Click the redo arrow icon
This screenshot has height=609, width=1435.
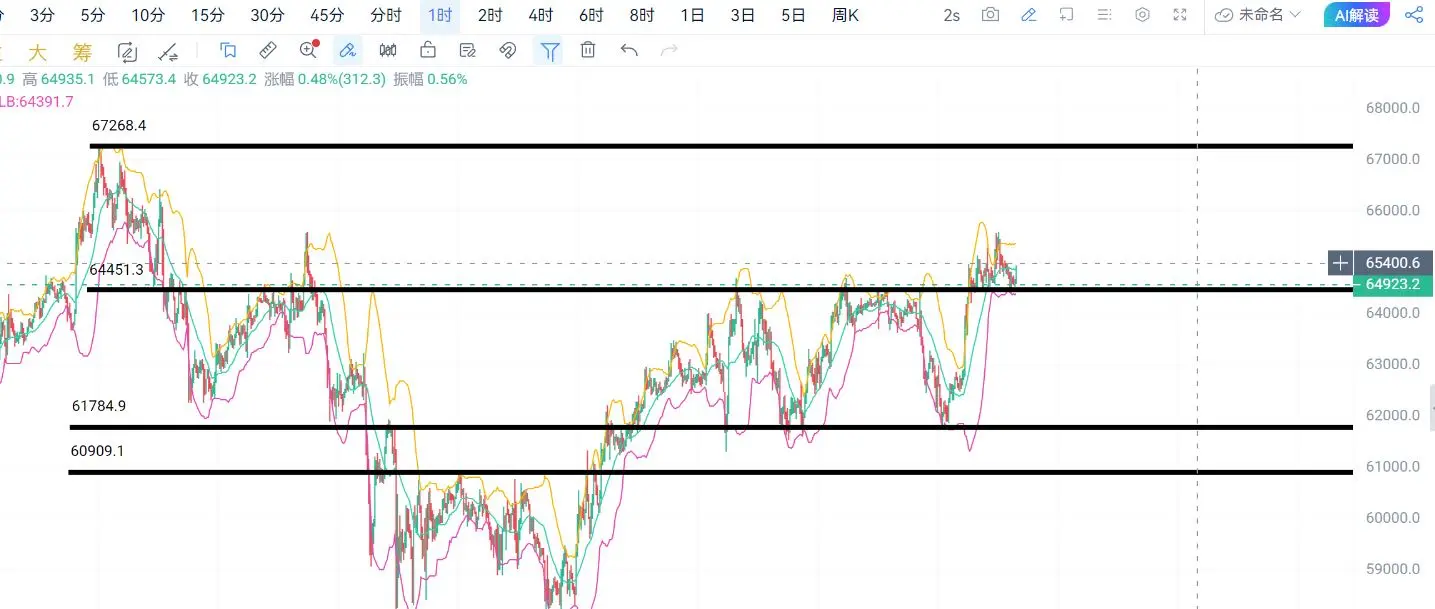pyautogui.click(x=669, y=50)
